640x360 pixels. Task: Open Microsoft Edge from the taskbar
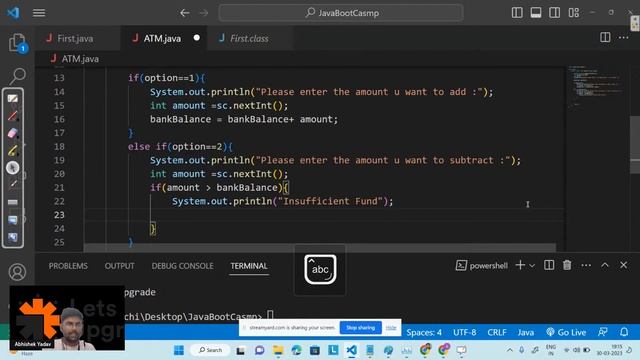click(x=296, y=350)
